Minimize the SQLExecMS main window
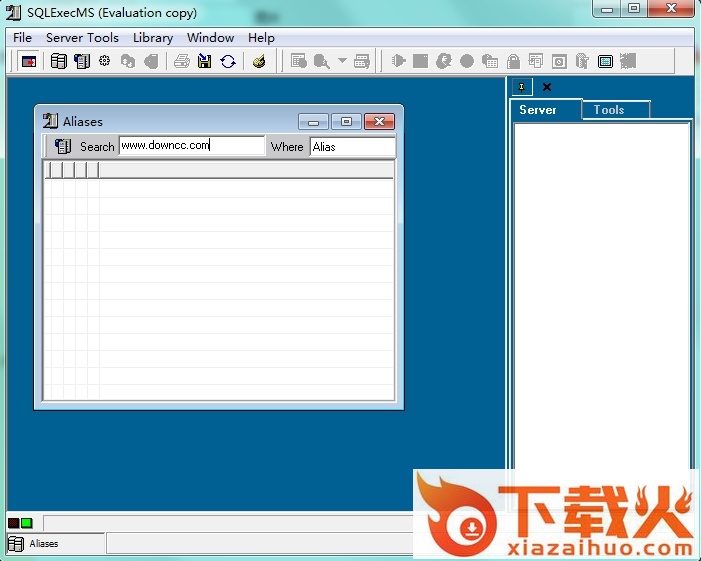The width and height of the screenshot is (701, 561). (x=607, y=9)
